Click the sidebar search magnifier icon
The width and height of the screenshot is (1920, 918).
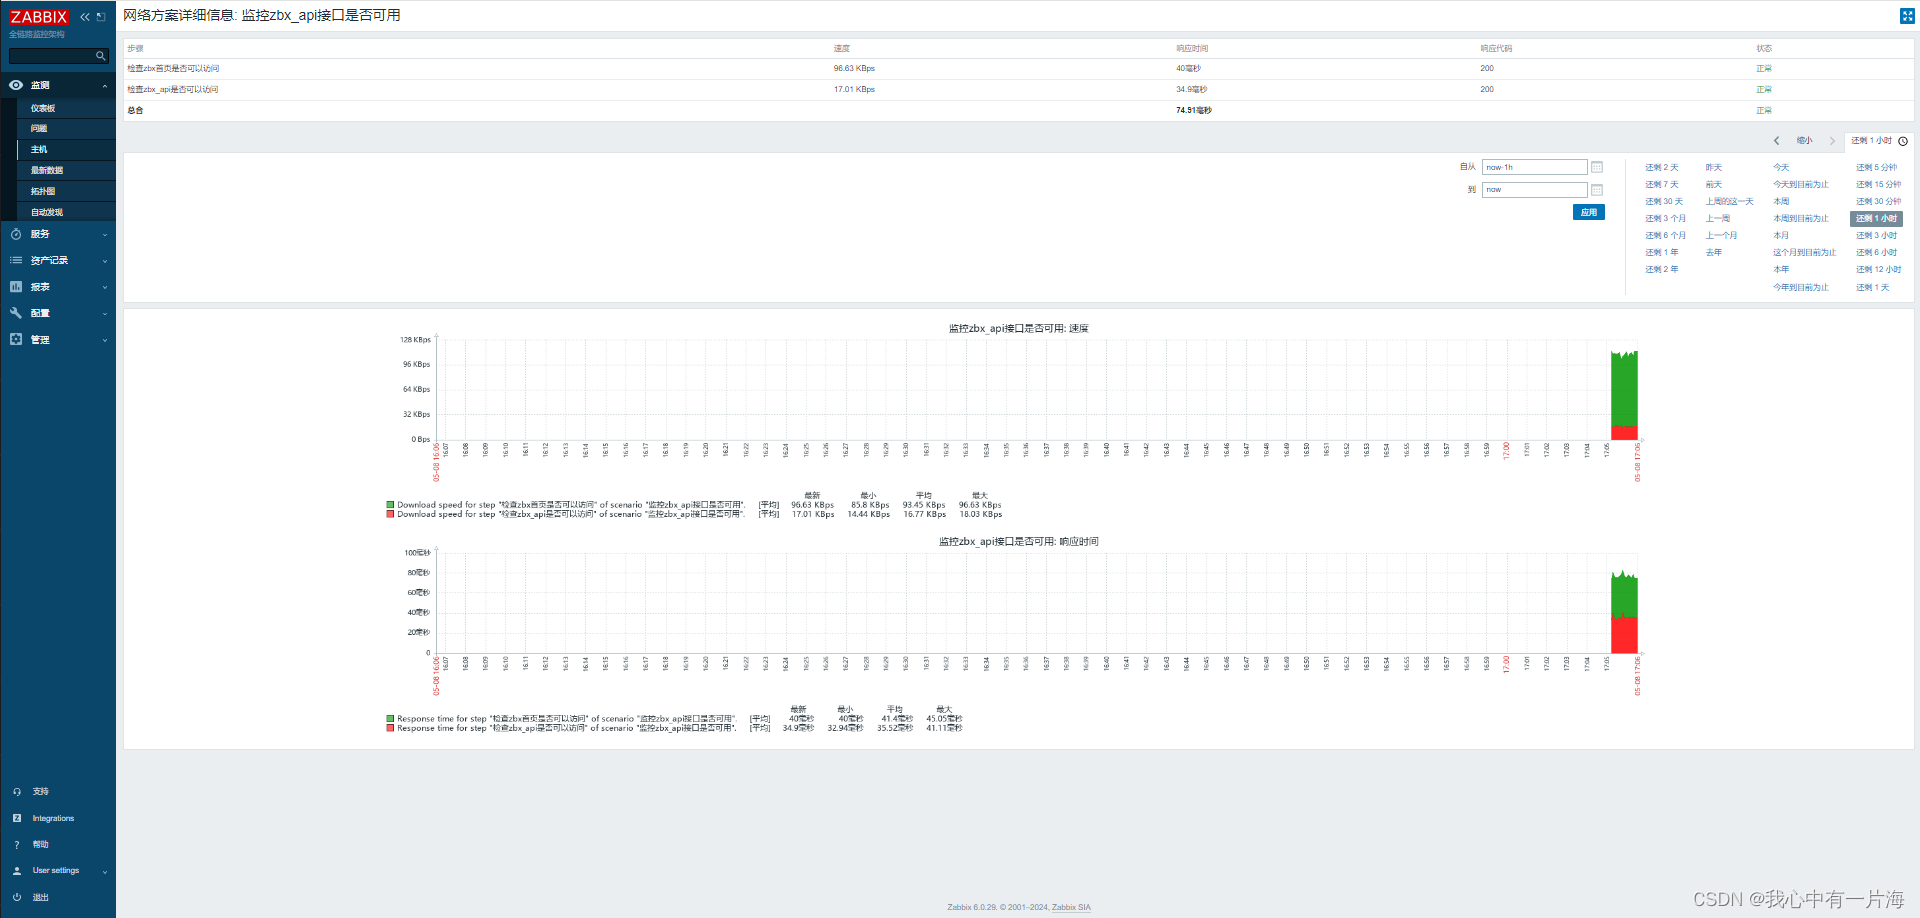point(100,56)
